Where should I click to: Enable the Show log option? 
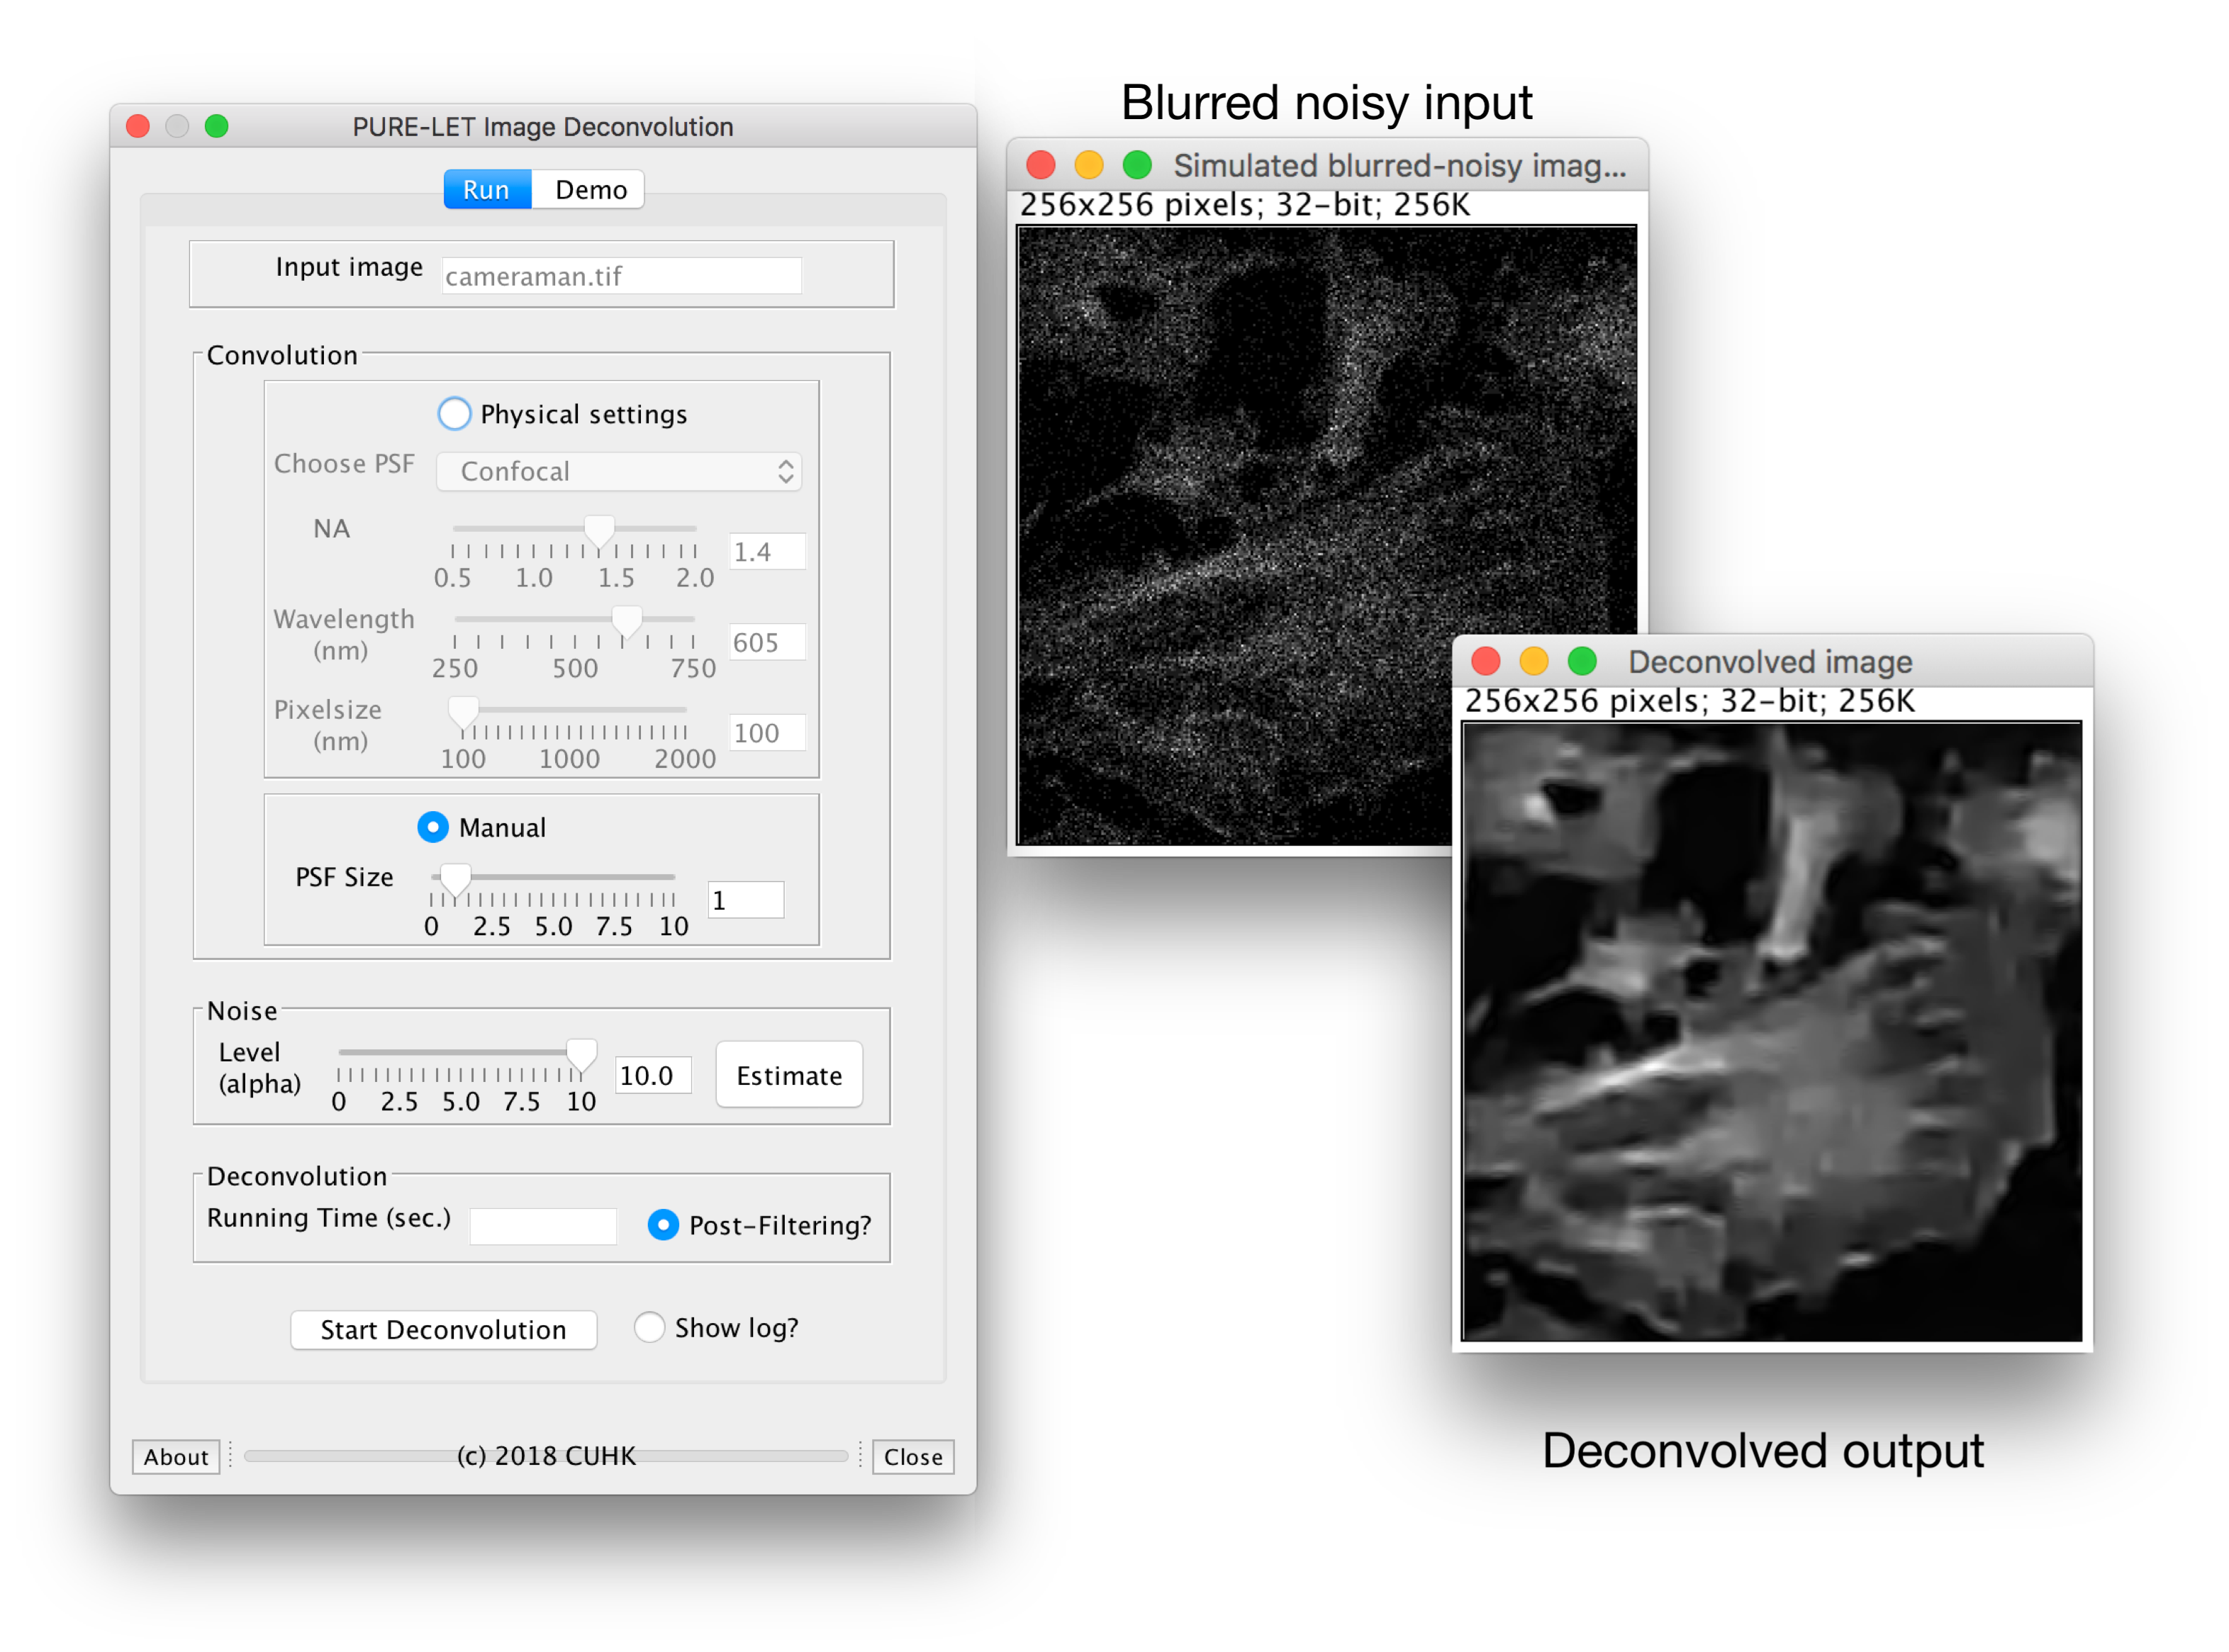(x=649, y=1327)
